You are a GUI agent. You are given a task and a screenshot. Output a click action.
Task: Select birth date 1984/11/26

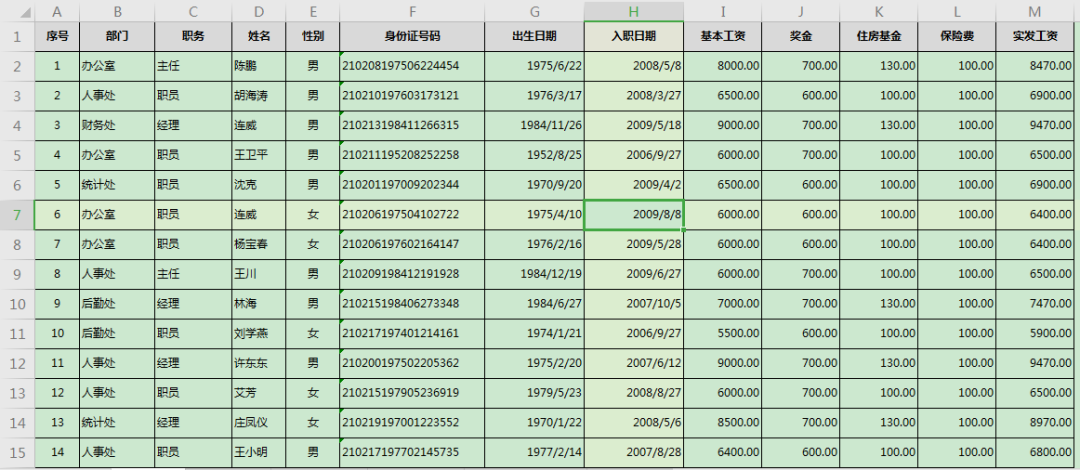coord(534,125)
